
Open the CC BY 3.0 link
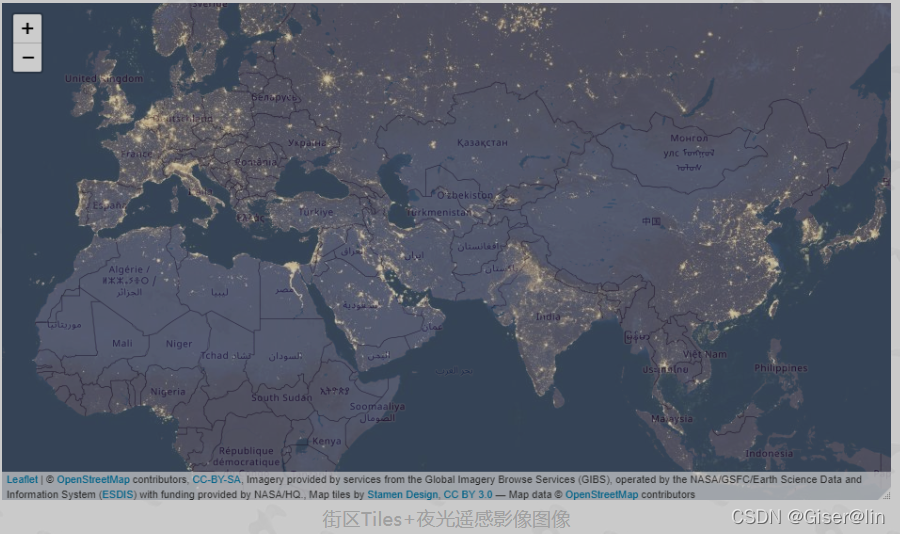468,494
